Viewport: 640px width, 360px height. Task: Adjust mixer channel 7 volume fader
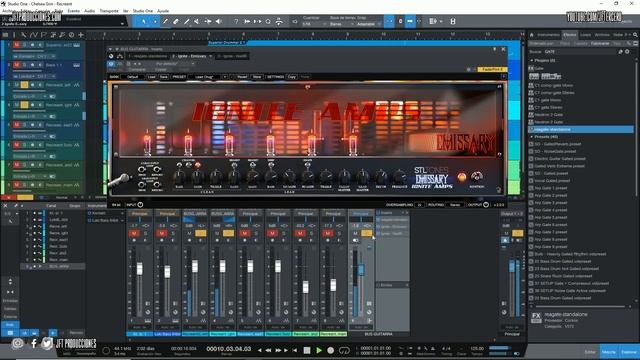(x=305, y=287)
